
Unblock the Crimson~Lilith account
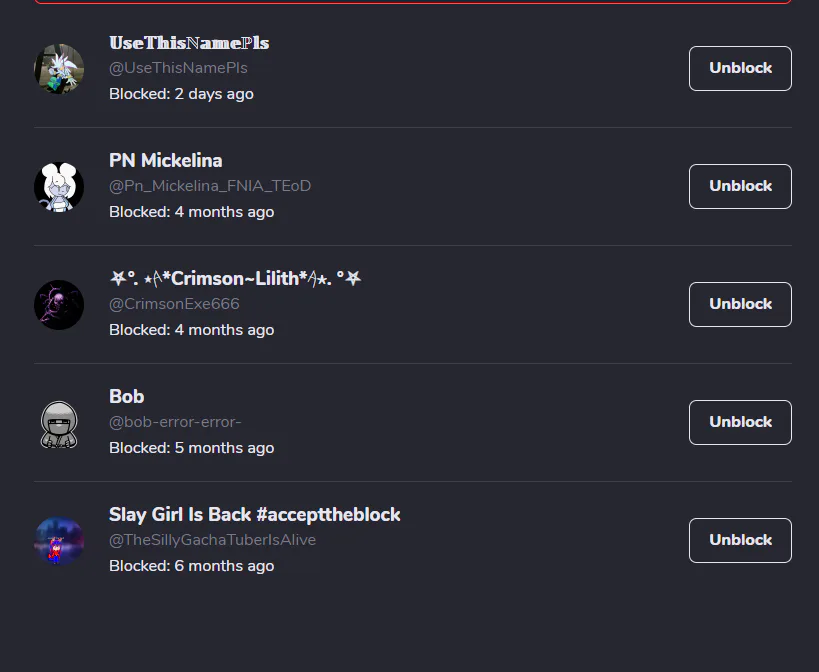(x=740, y=304)
